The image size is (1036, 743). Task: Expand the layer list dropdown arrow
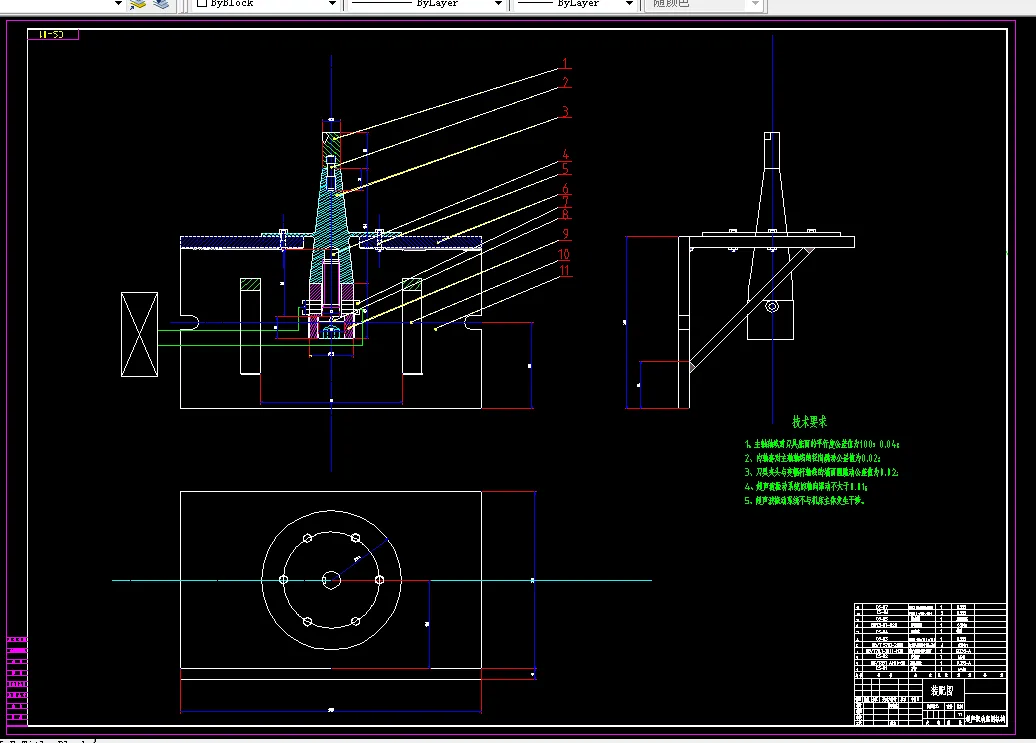pyautogui.click(x=118, y=3)
